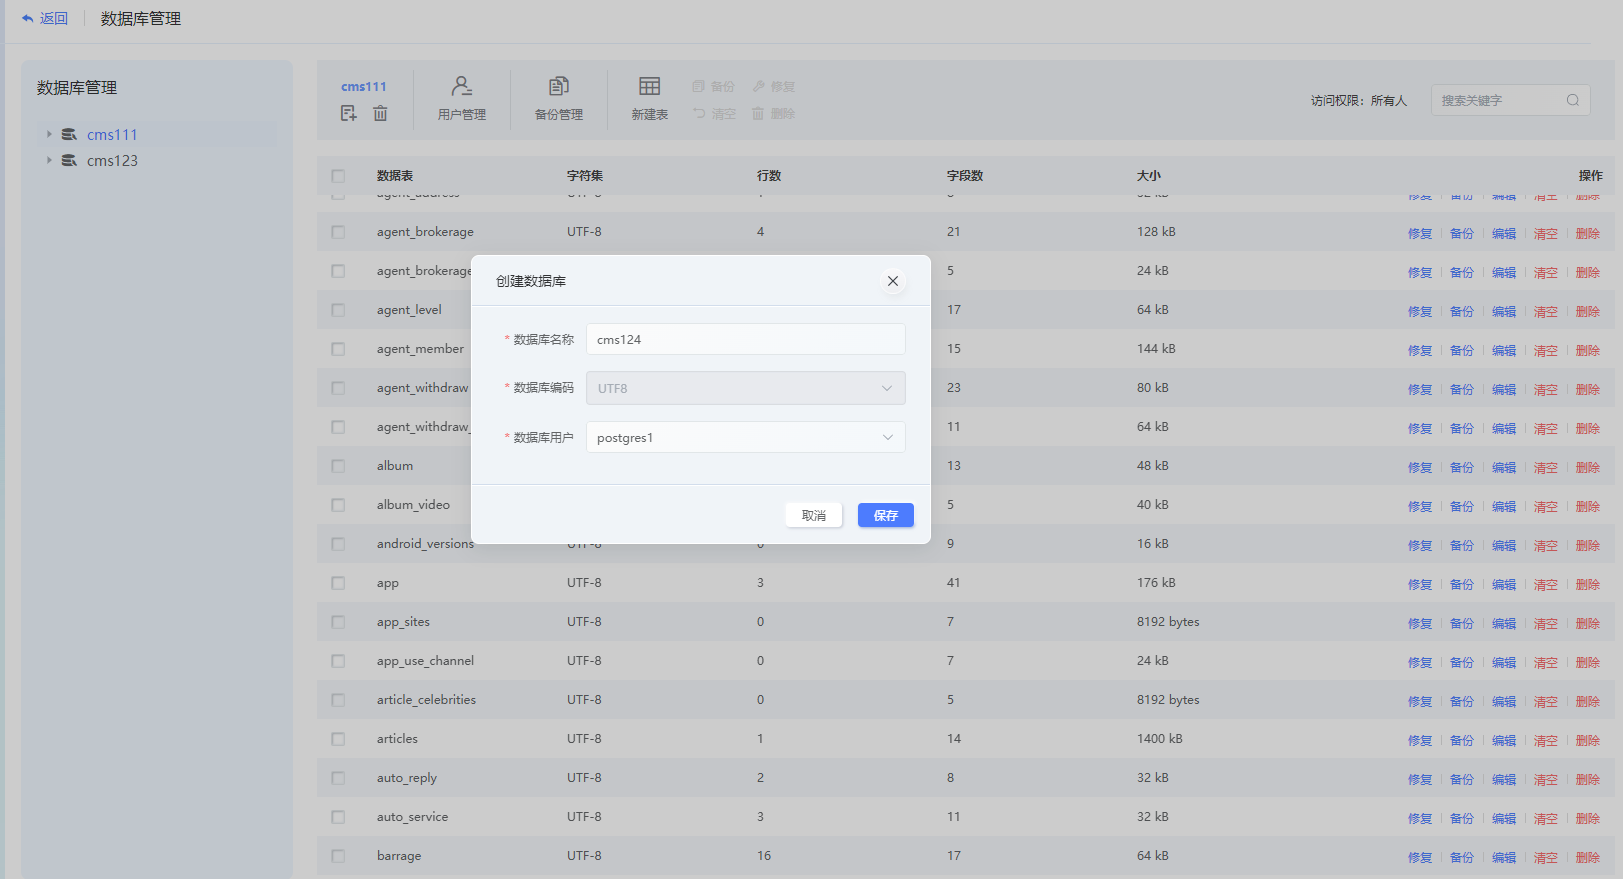Viewport: 1623px width, 879px height.
Task: Click 编辑 in agent_member row
Action: coord(1504,350)
